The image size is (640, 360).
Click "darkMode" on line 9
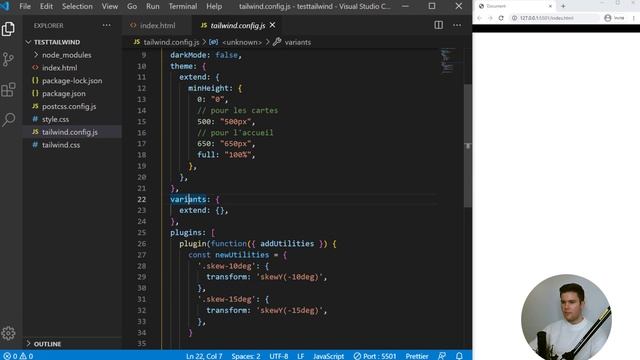[188, 55]
